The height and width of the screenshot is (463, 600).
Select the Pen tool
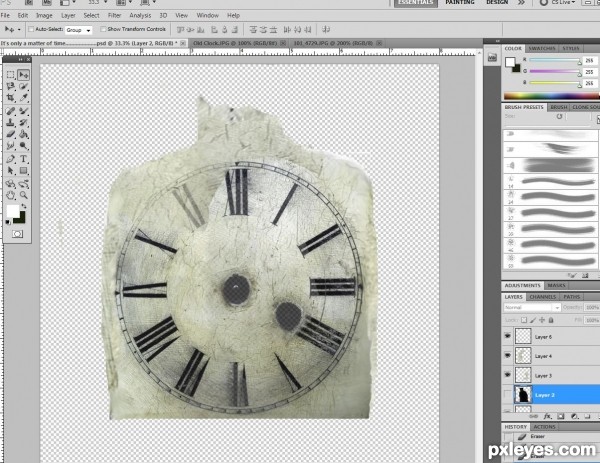[10, 159]
